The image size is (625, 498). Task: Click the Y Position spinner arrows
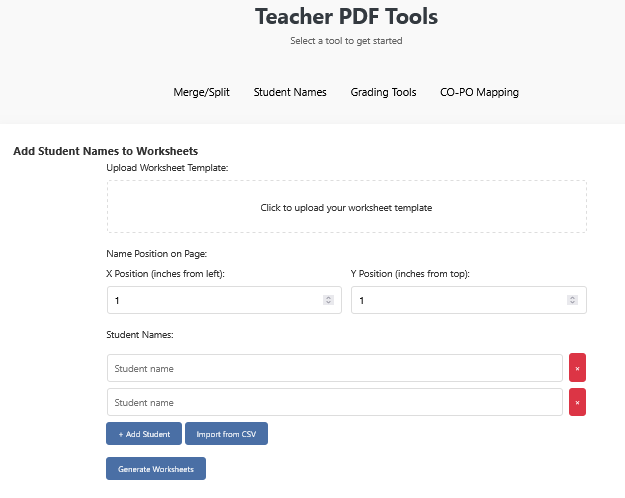click(572, 300)
